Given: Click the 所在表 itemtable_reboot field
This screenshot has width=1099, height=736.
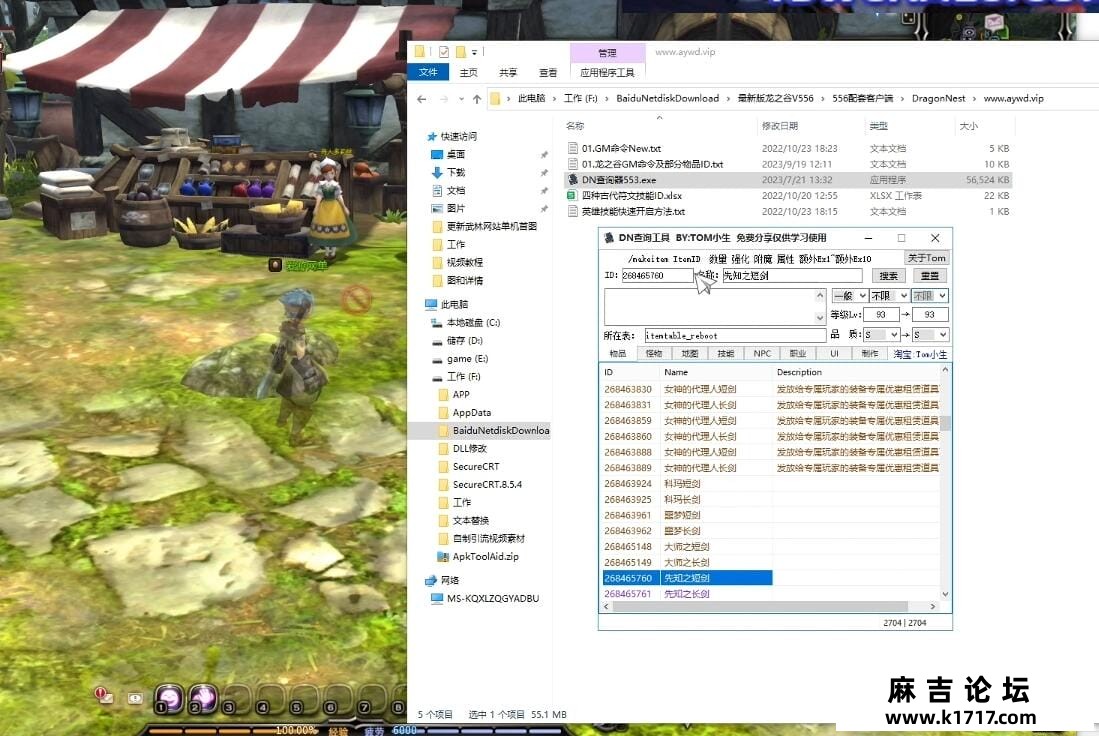Looking at the screenshot, I should coord(733,336).
